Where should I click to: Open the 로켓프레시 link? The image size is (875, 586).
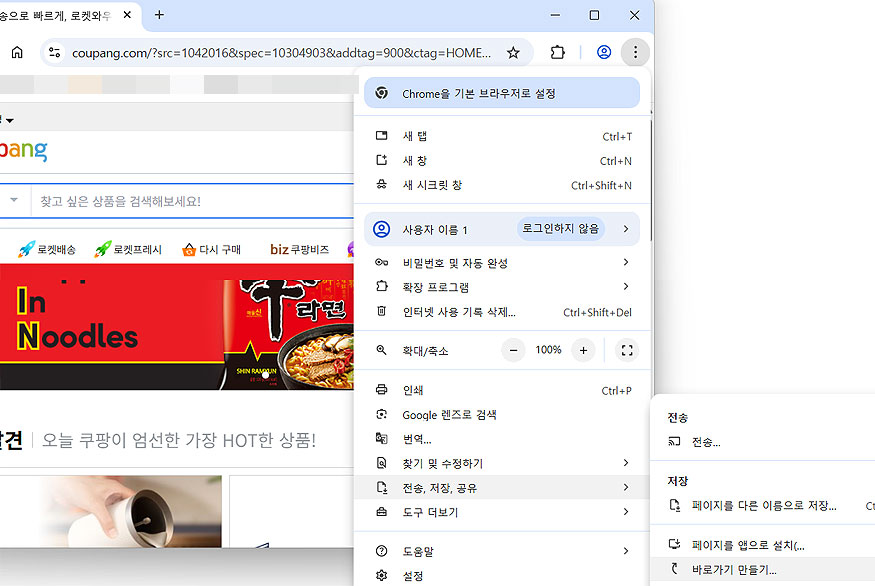click(128, 249)
